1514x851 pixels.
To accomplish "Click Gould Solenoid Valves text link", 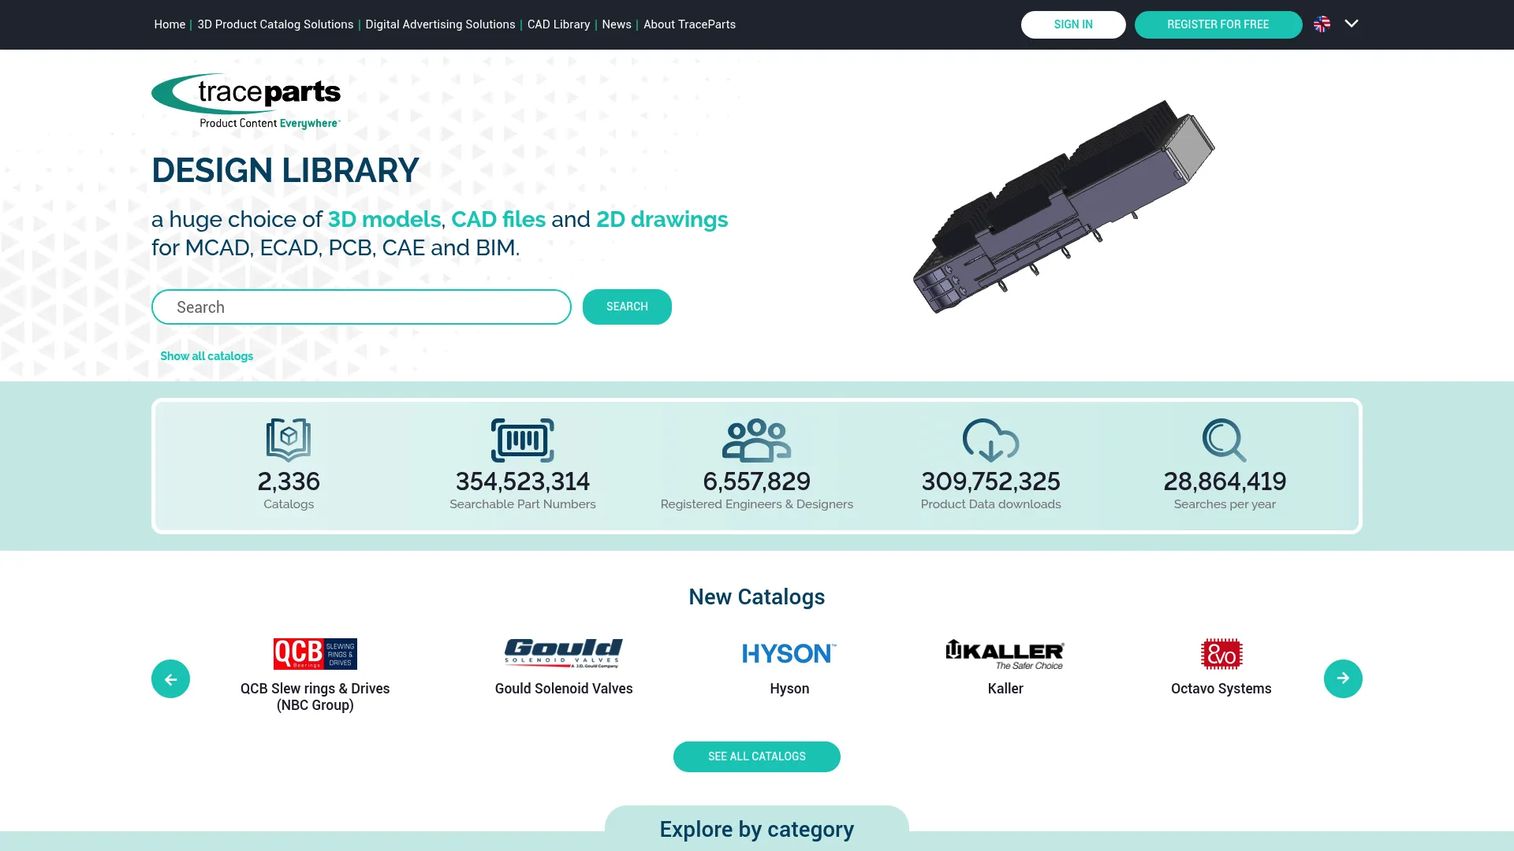I will coord(564,689).
